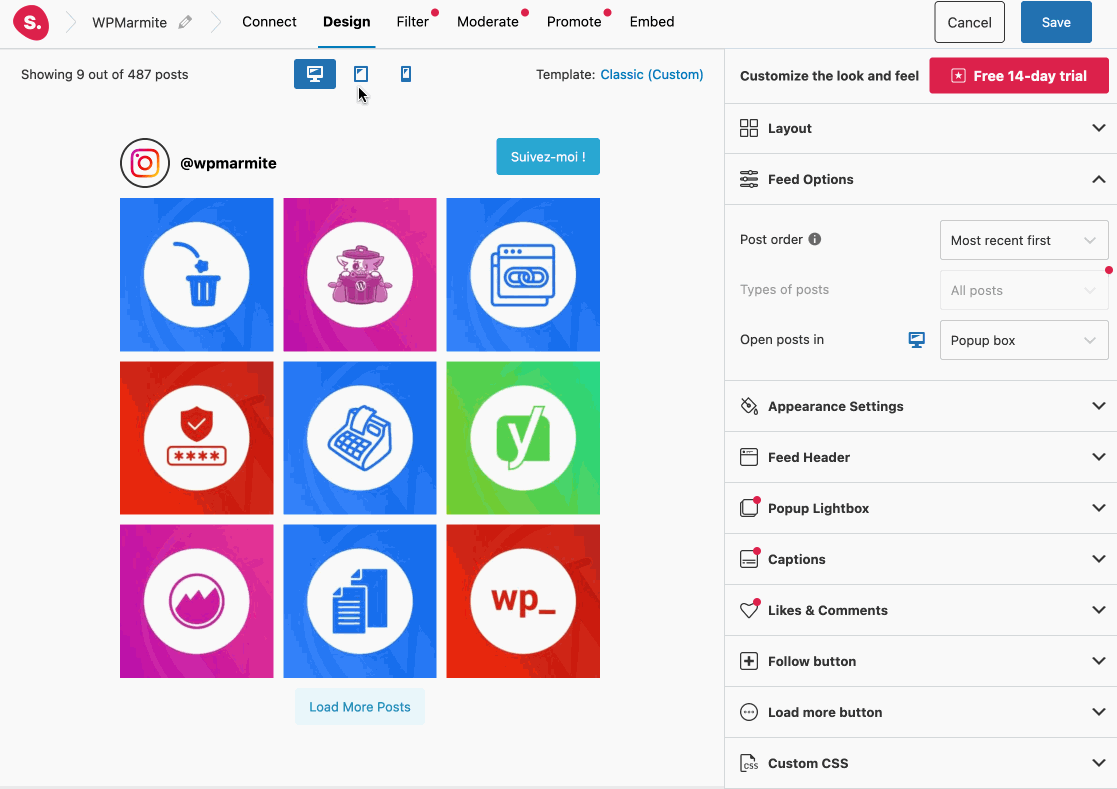Open the 'Open posts in' Popup box dropdown
Image resolution: width=1117 pixels, height=789 pixels.
pos(1024,340)
